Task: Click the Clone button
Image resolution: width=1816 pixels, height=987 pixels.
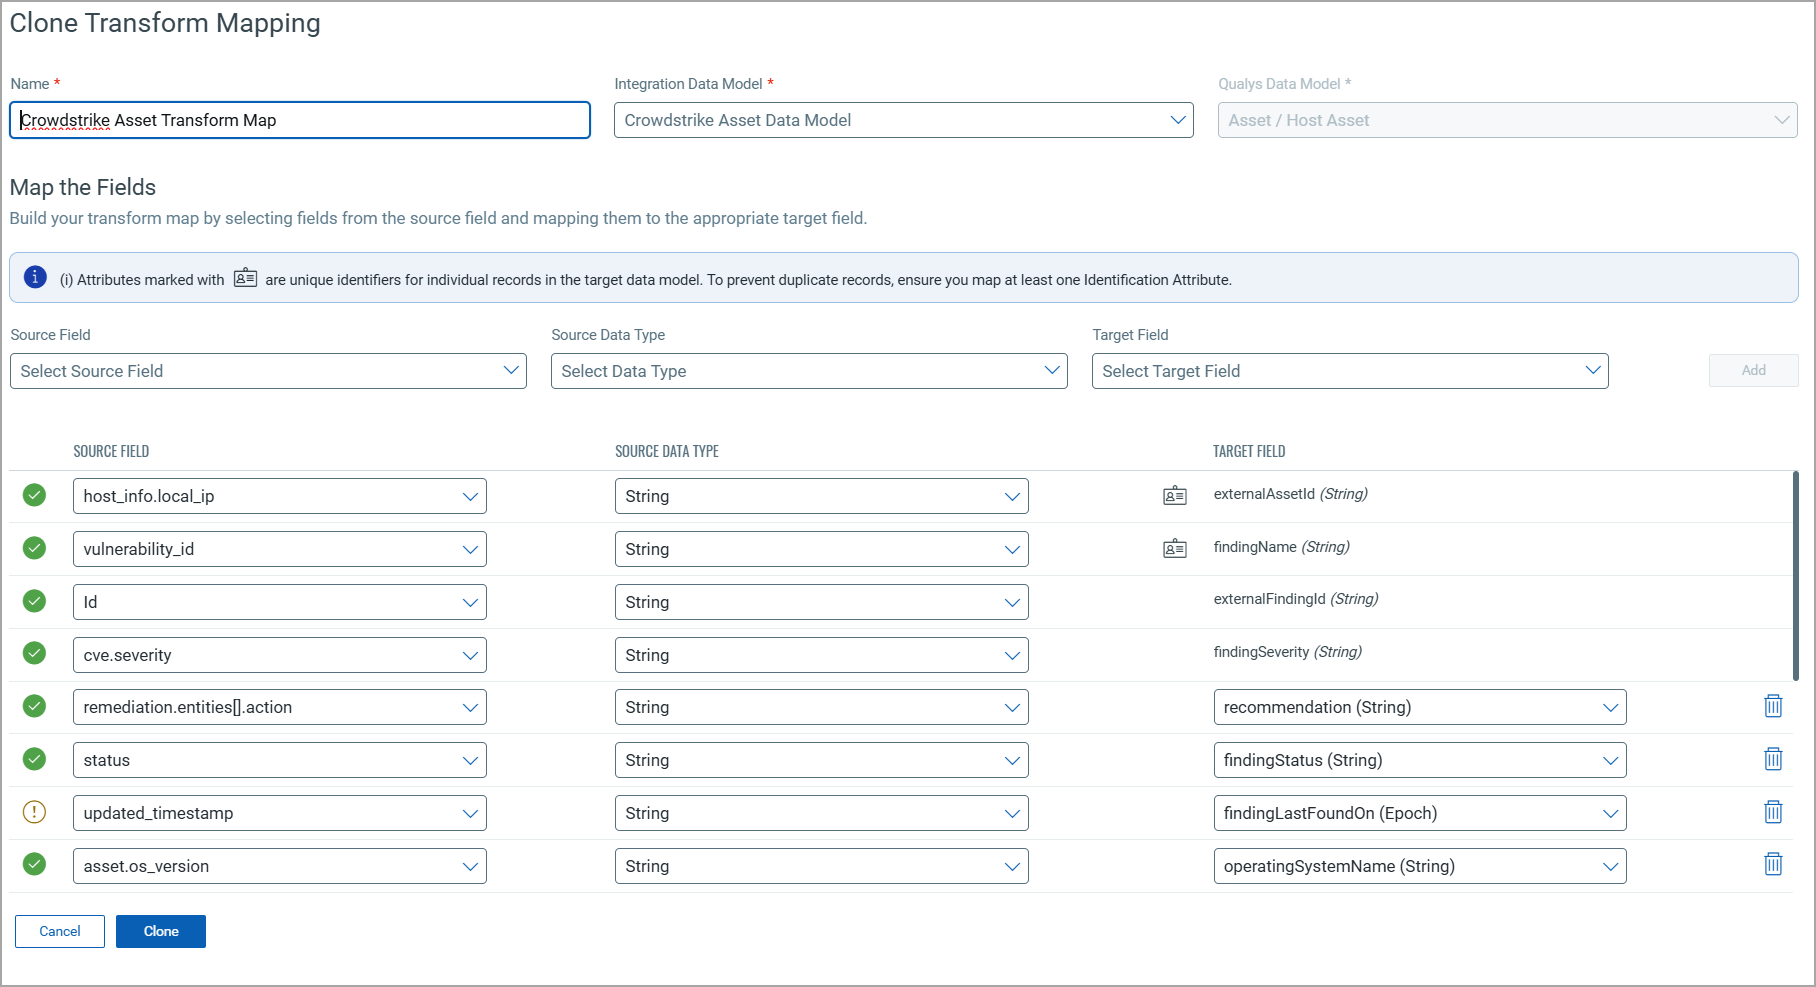Action: 160,931
